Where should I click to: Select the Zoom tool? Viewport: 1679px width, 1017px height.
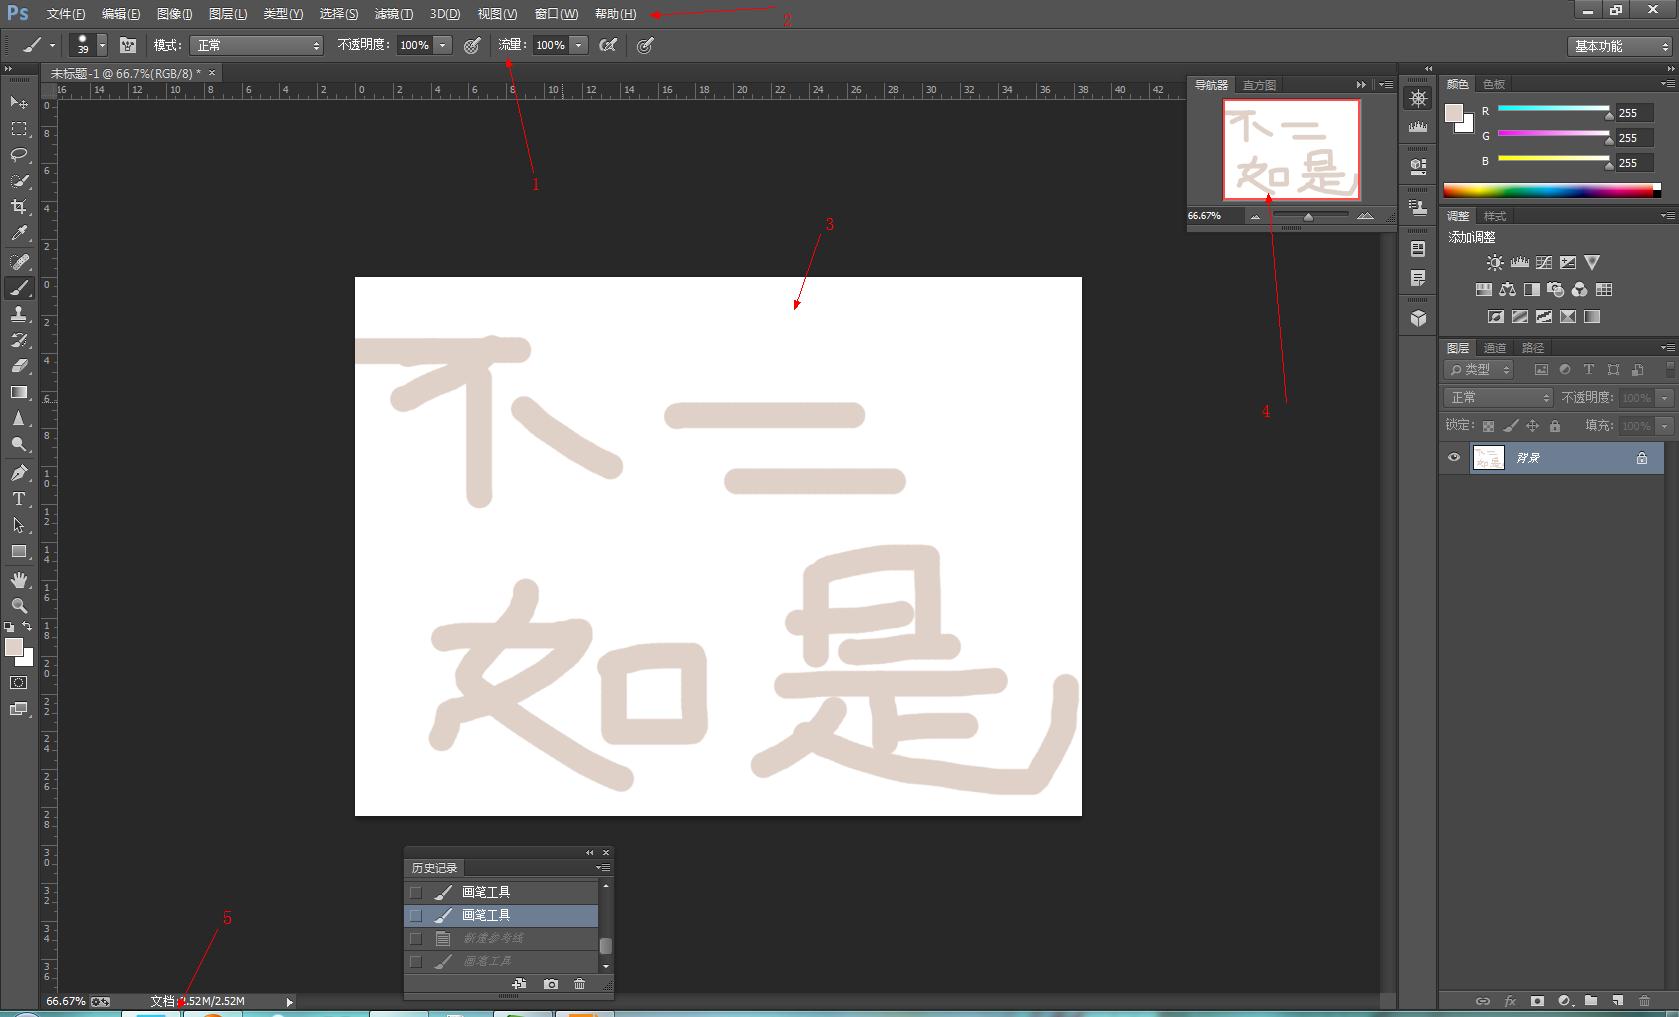[x=19, y=606]
